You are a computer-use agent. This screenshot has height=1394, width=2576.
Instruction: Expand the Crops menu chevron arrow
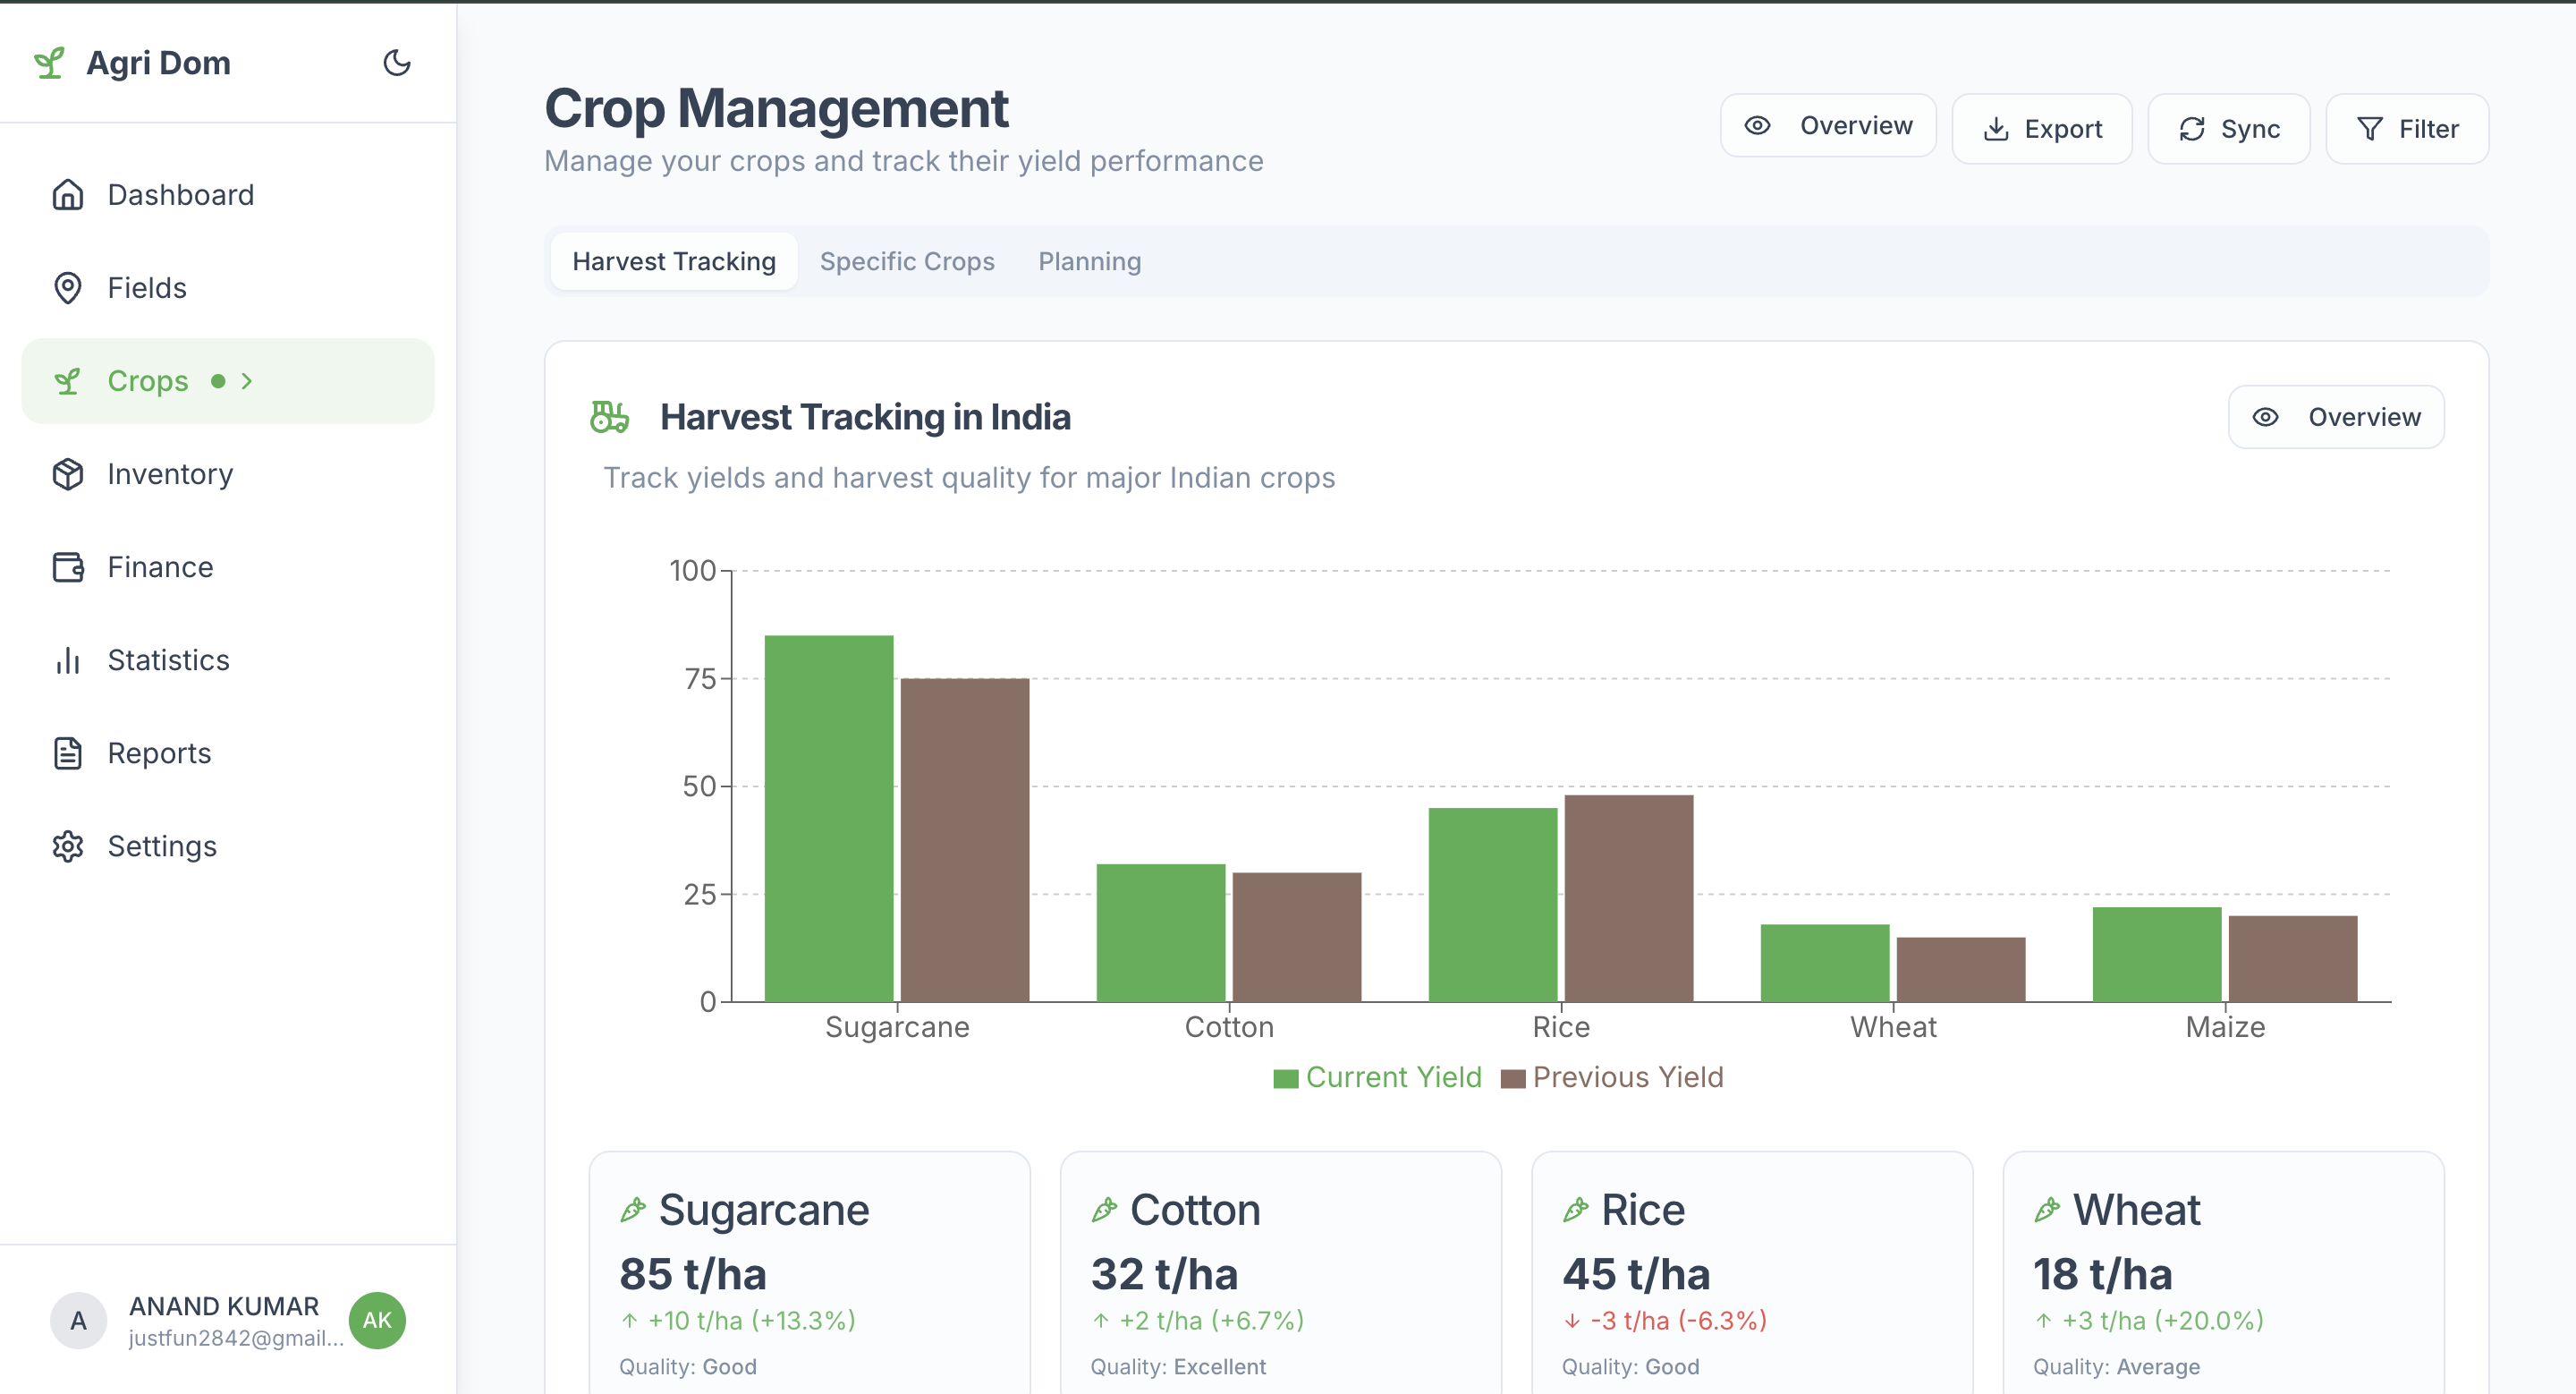click(x=247, y=381)
